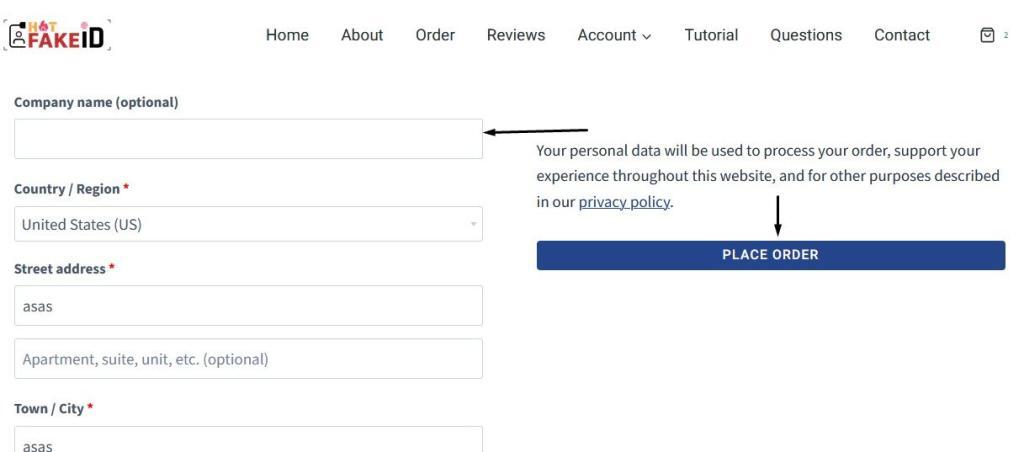Open the privacy policy link
This screenshot has width=1024, height=452.
pos(624,202)
